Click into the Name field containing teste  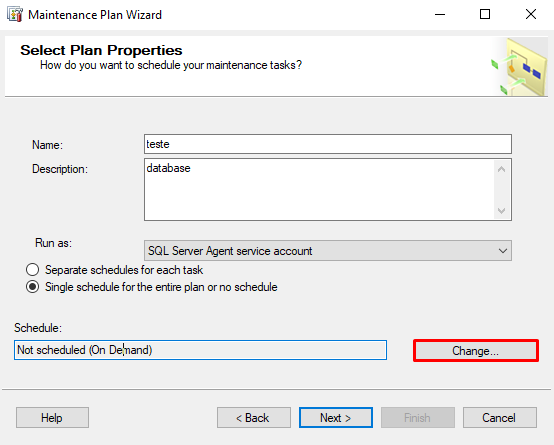click(328, 144)
